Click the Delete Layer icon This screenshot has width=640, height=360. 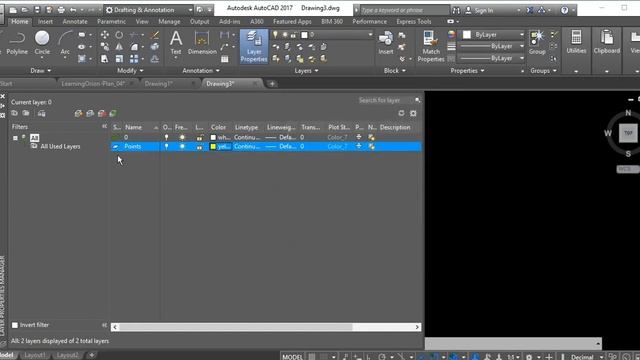[102, 113]
